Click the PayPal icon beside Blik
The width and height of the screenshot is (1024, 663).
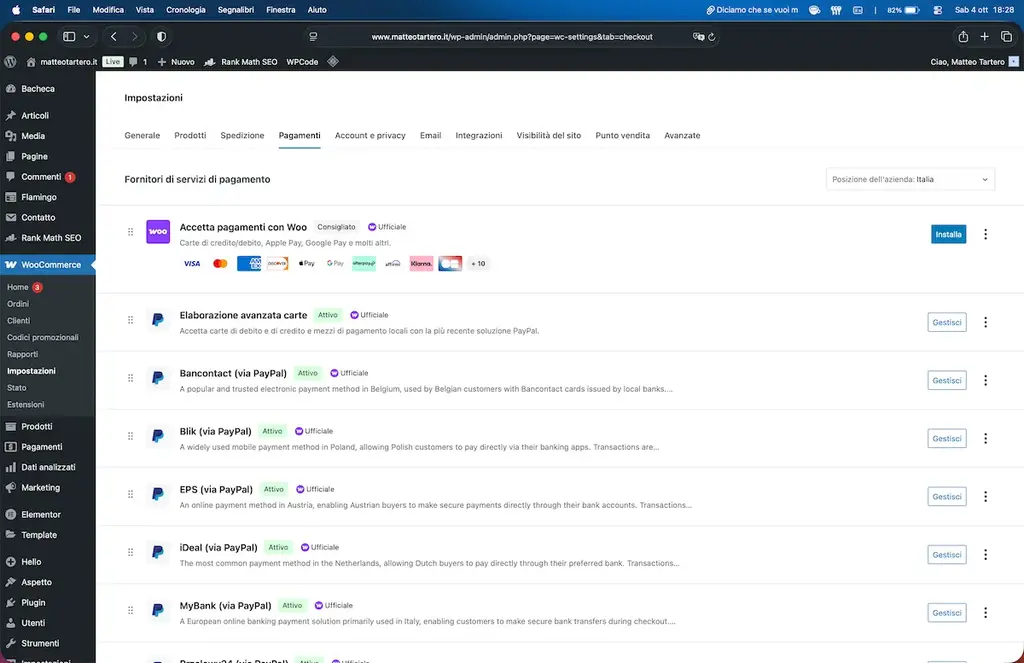pos(158,436)
